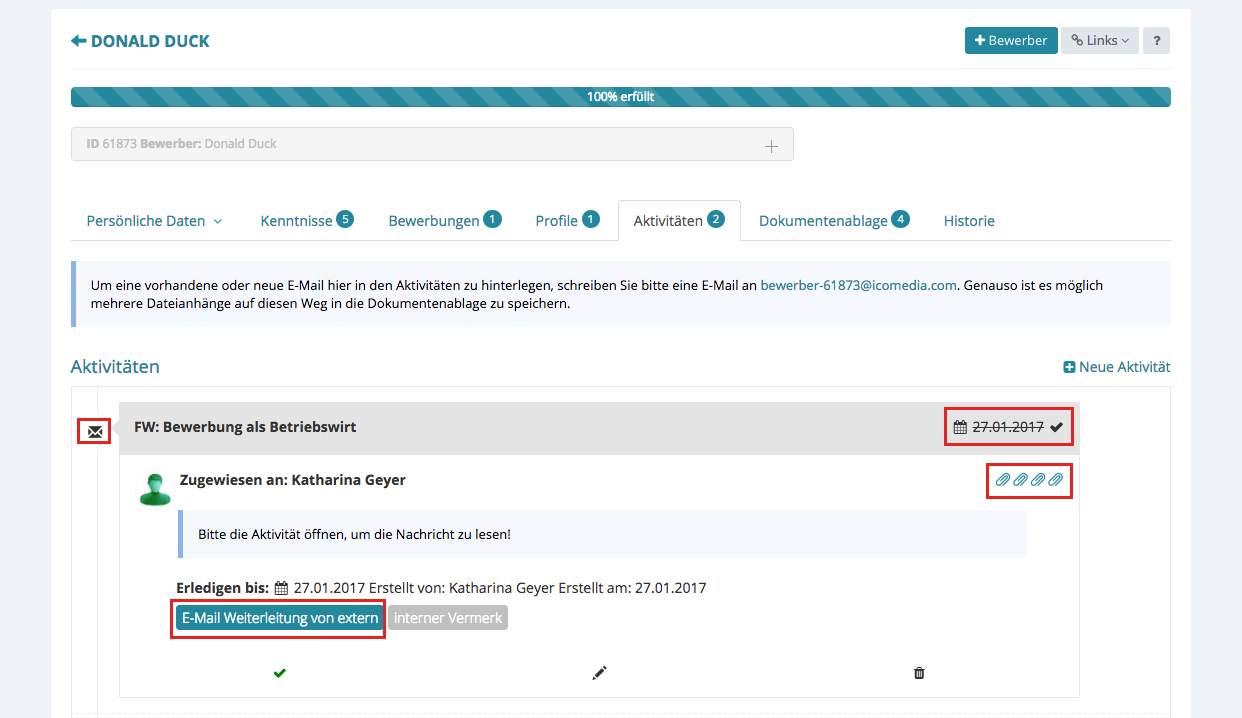Go to the Historie tab
This screenshot has height=718, width=1242.
pyautogui.click(x=969, y=221)
